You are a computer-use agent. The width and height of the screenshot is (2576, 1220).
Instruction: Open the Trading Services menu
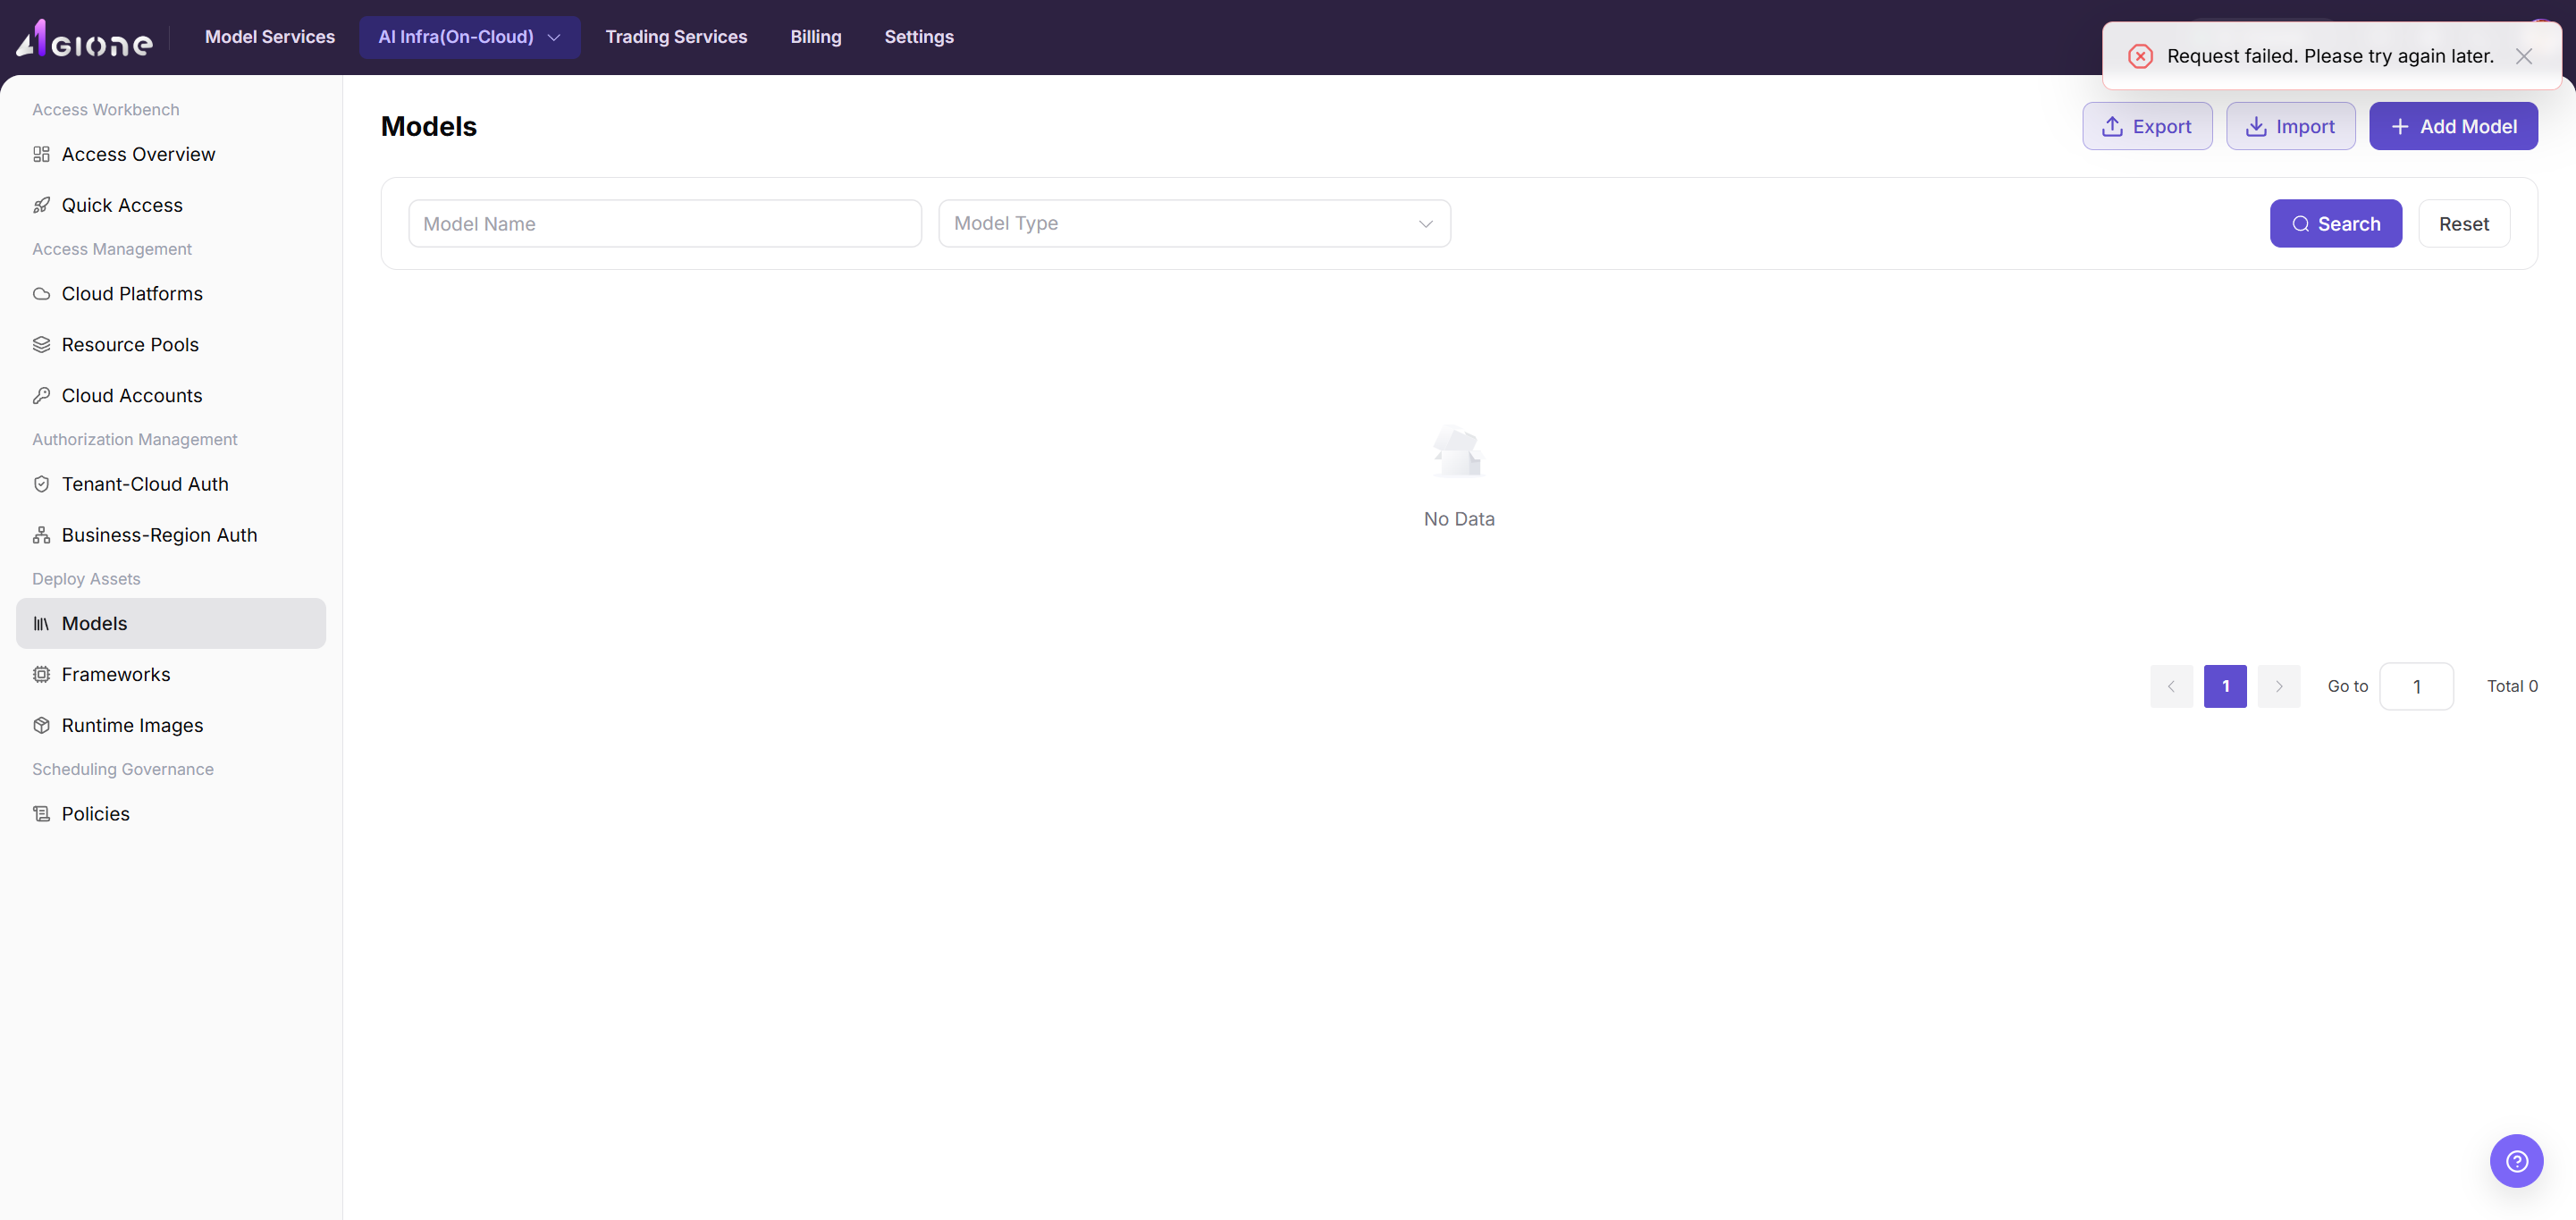[x=676, y=37]
